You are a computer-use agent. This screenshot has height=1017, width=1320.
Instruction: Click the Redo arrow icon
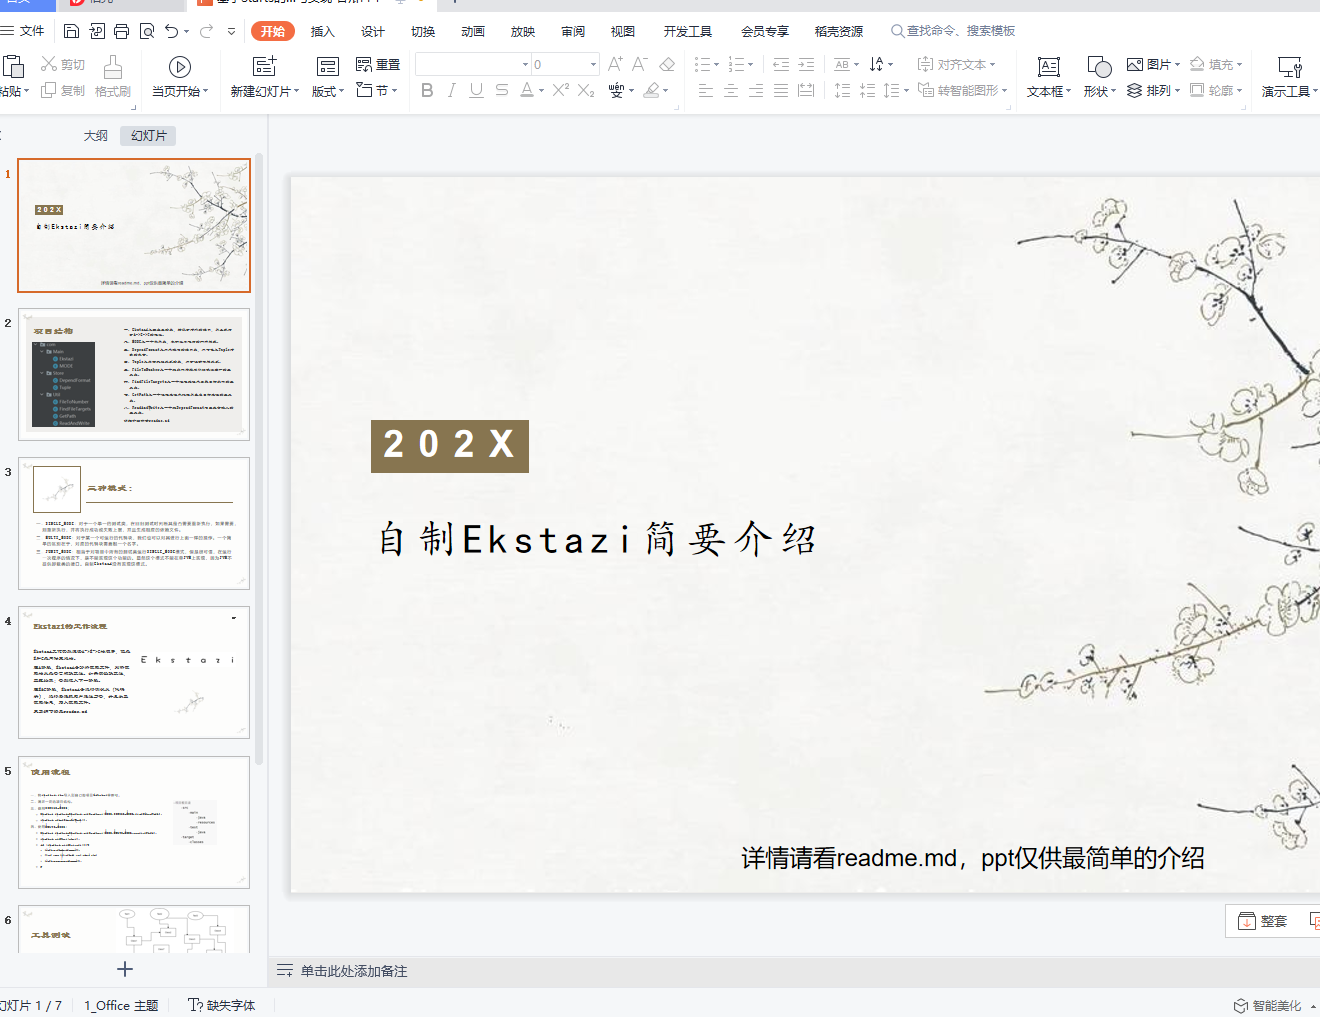coord(206,31)
